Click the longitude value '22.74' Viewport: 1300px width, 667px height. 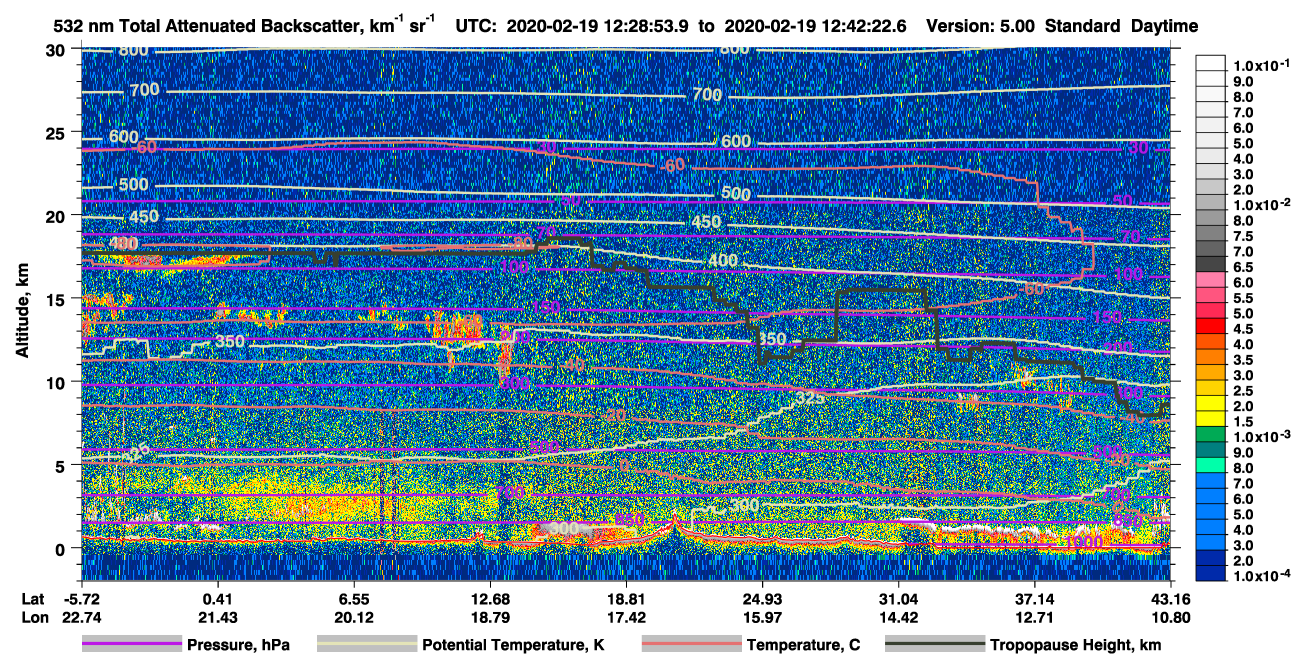pos(81,617)
